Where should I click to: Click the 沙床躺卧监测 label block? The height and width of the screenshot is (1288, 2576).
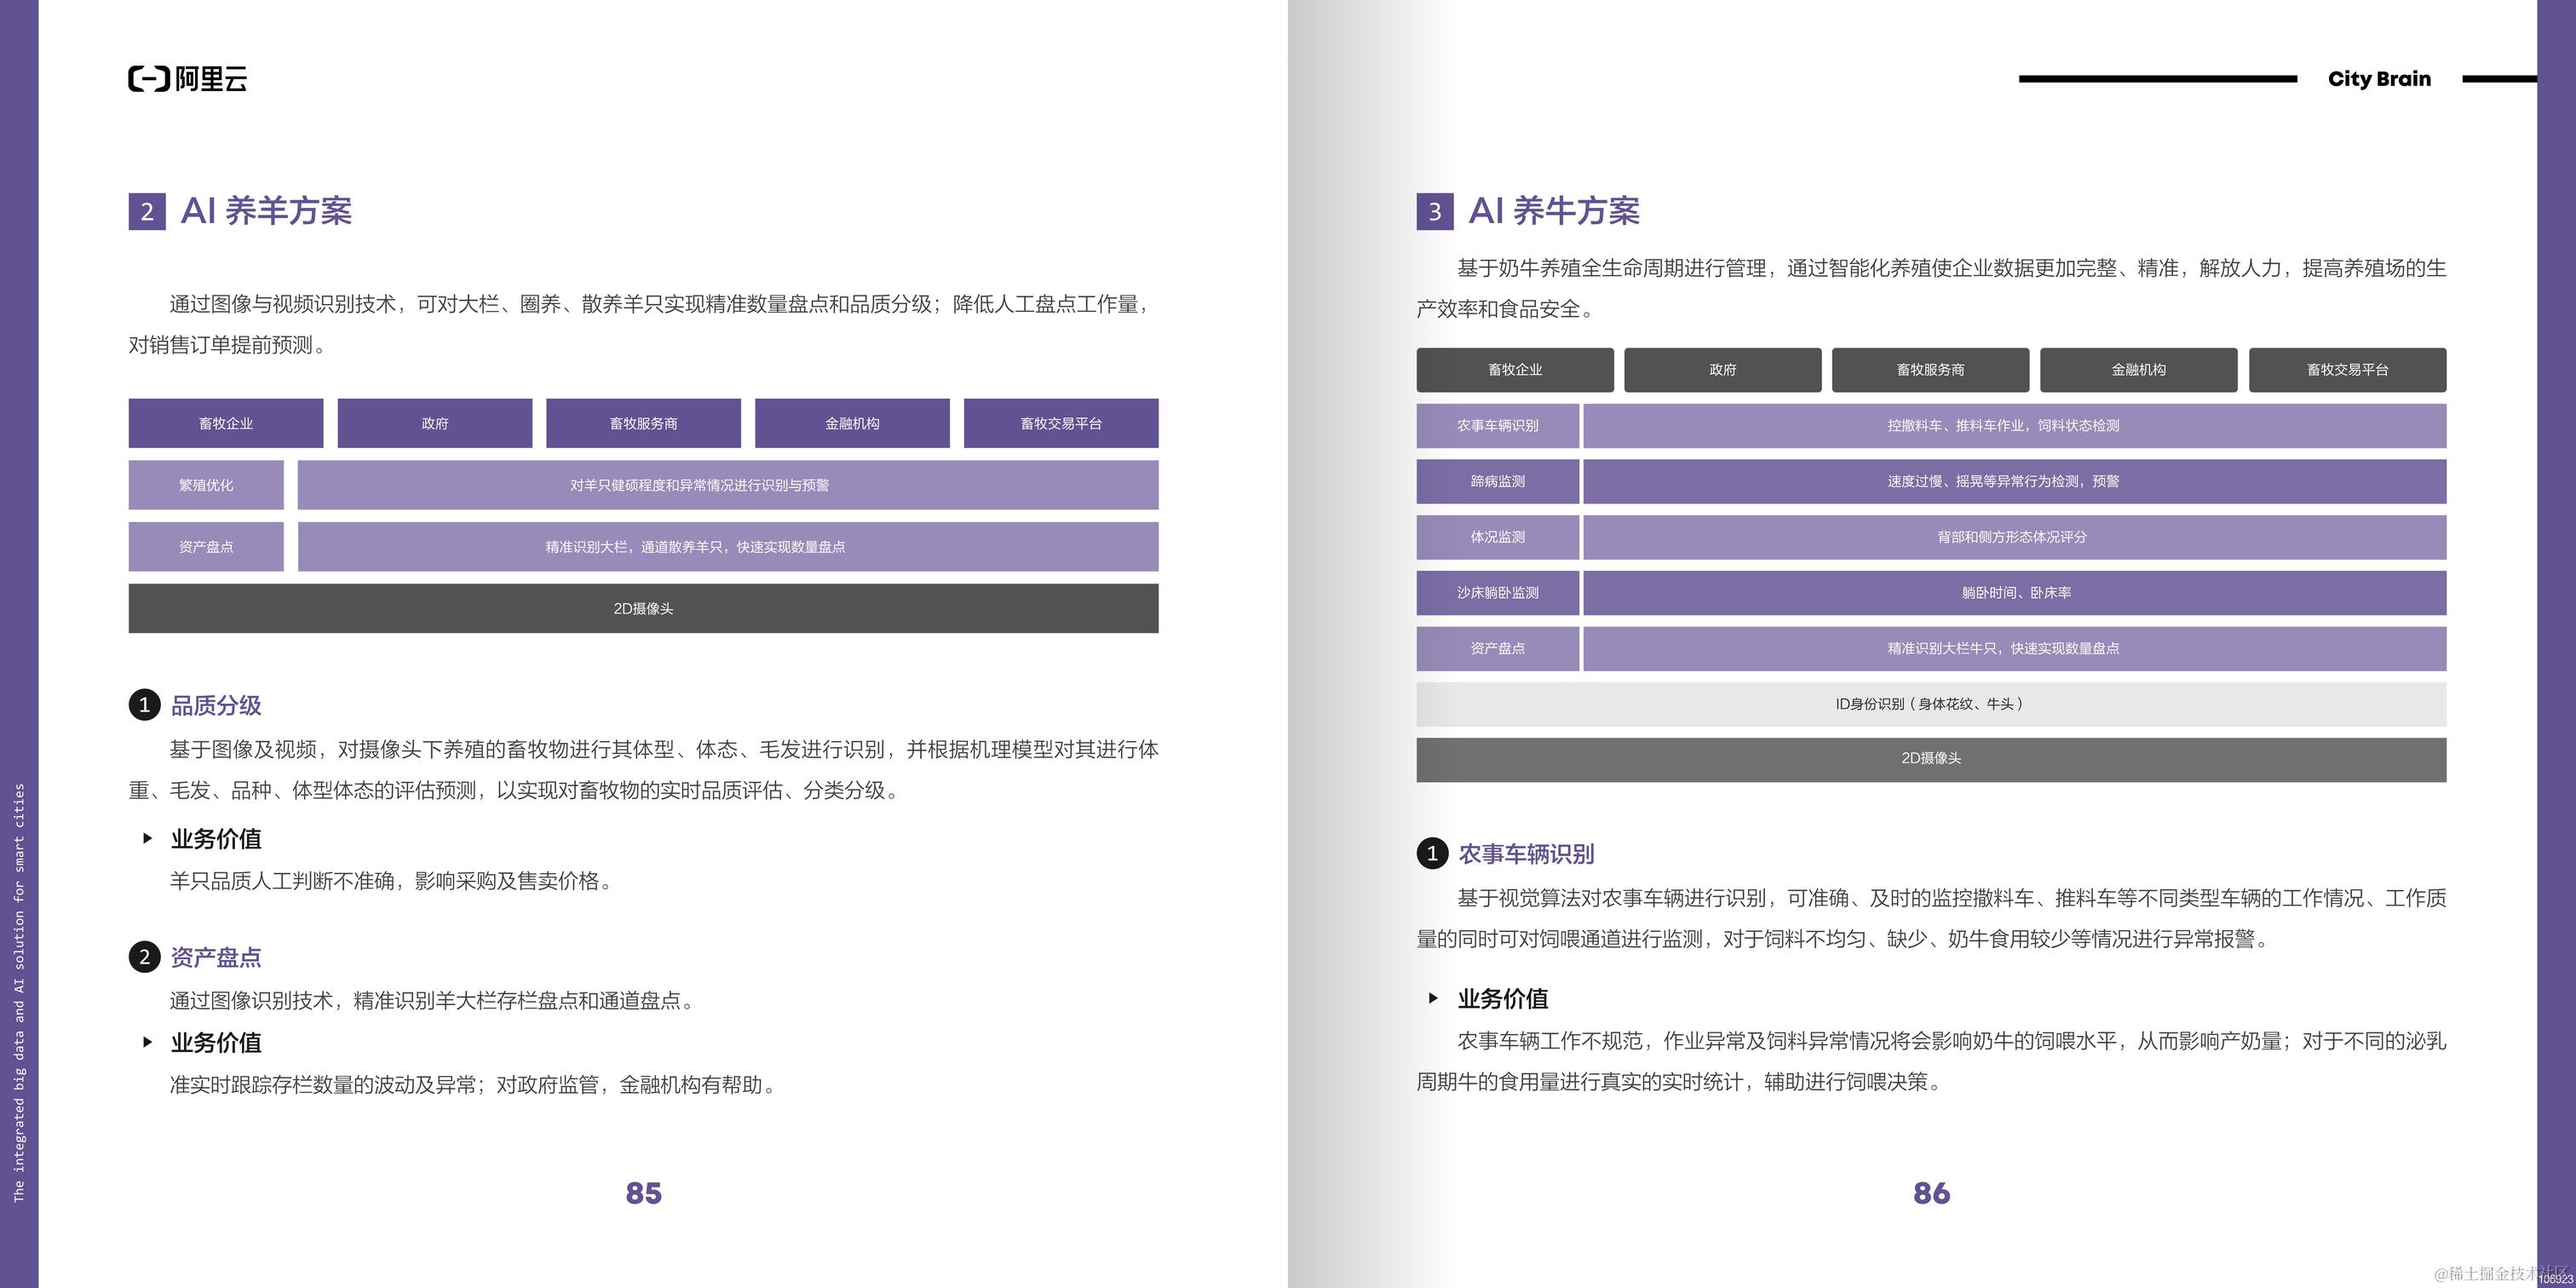(x=1497, y=593)
